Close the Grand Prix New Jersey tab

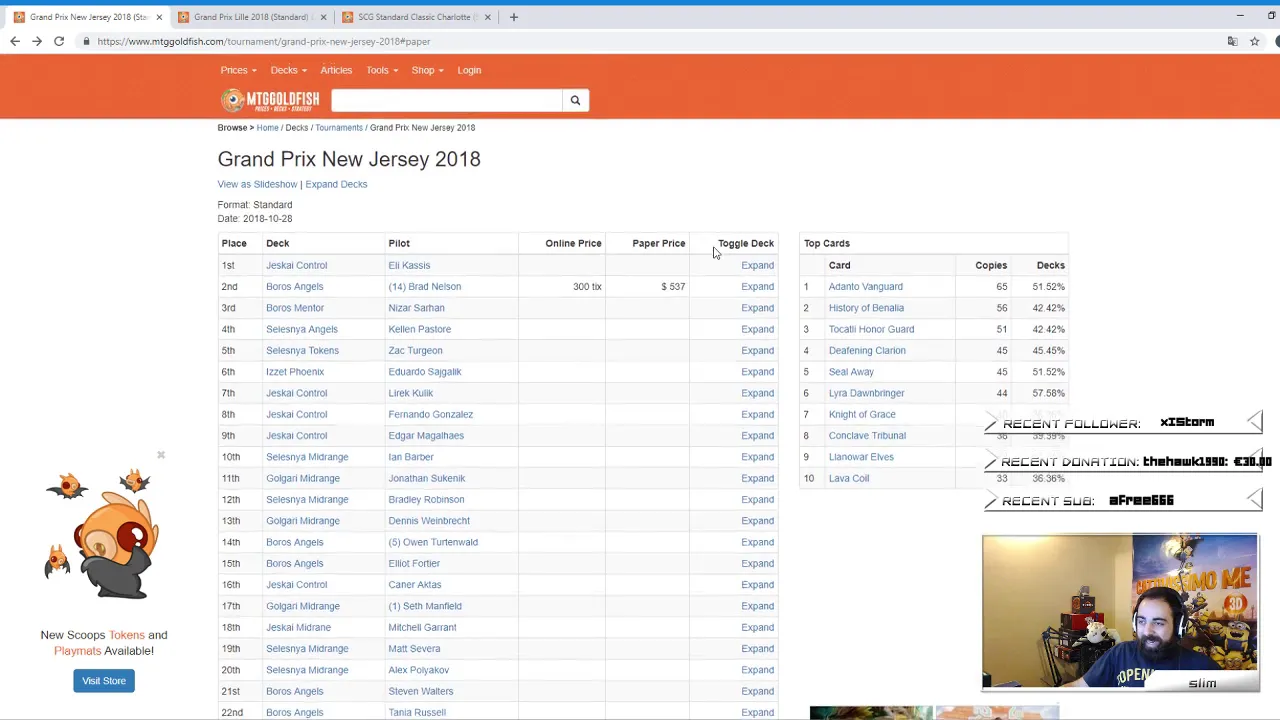coord(158,17)
